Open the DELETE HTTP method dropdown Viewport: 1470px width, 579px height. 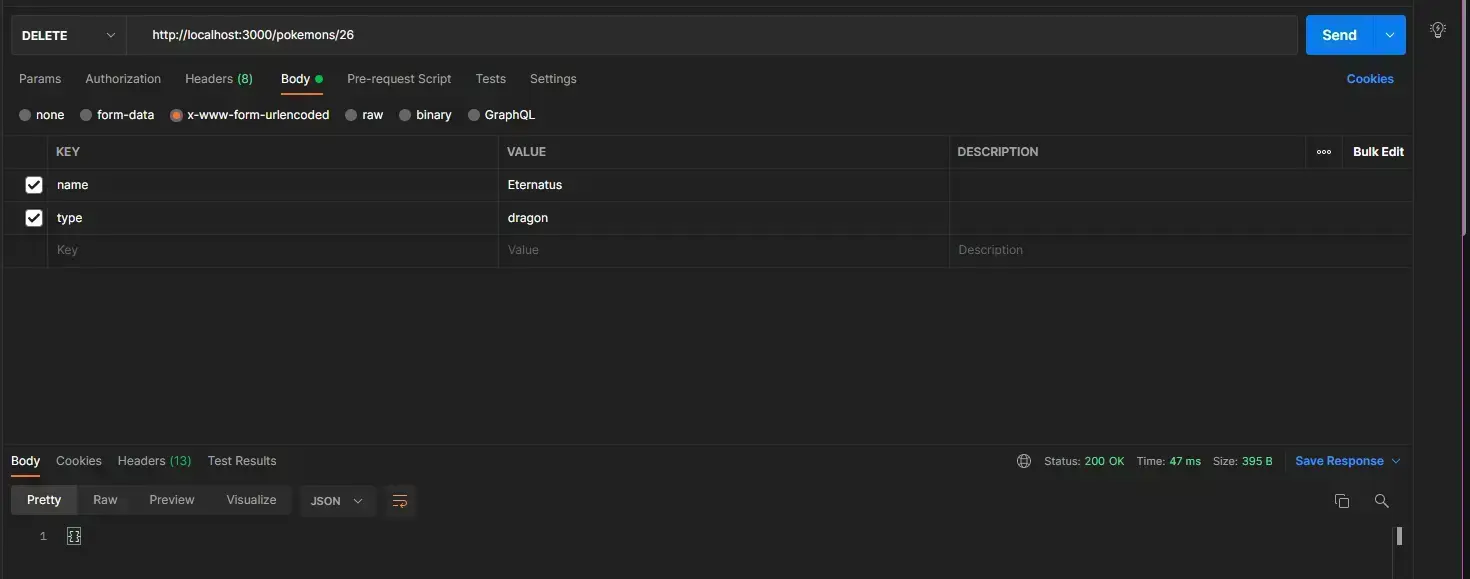[x=69, y=35]
